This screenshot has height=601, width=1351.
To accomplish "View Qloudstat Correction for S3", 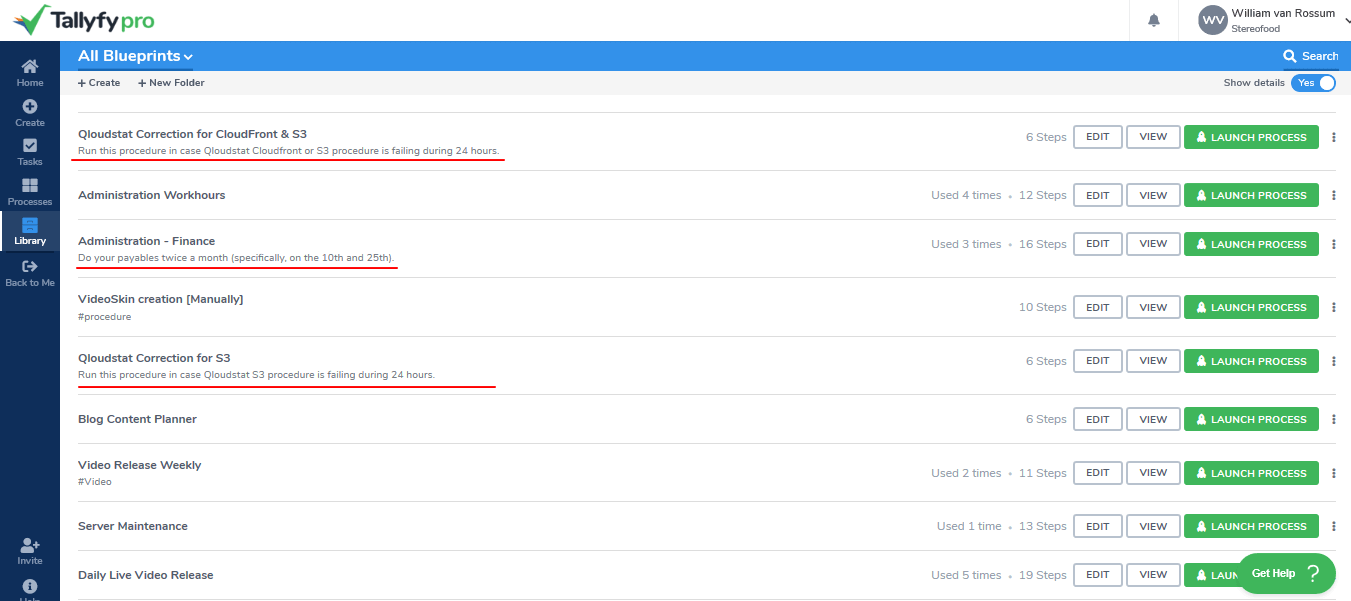I will point(1153,361).
